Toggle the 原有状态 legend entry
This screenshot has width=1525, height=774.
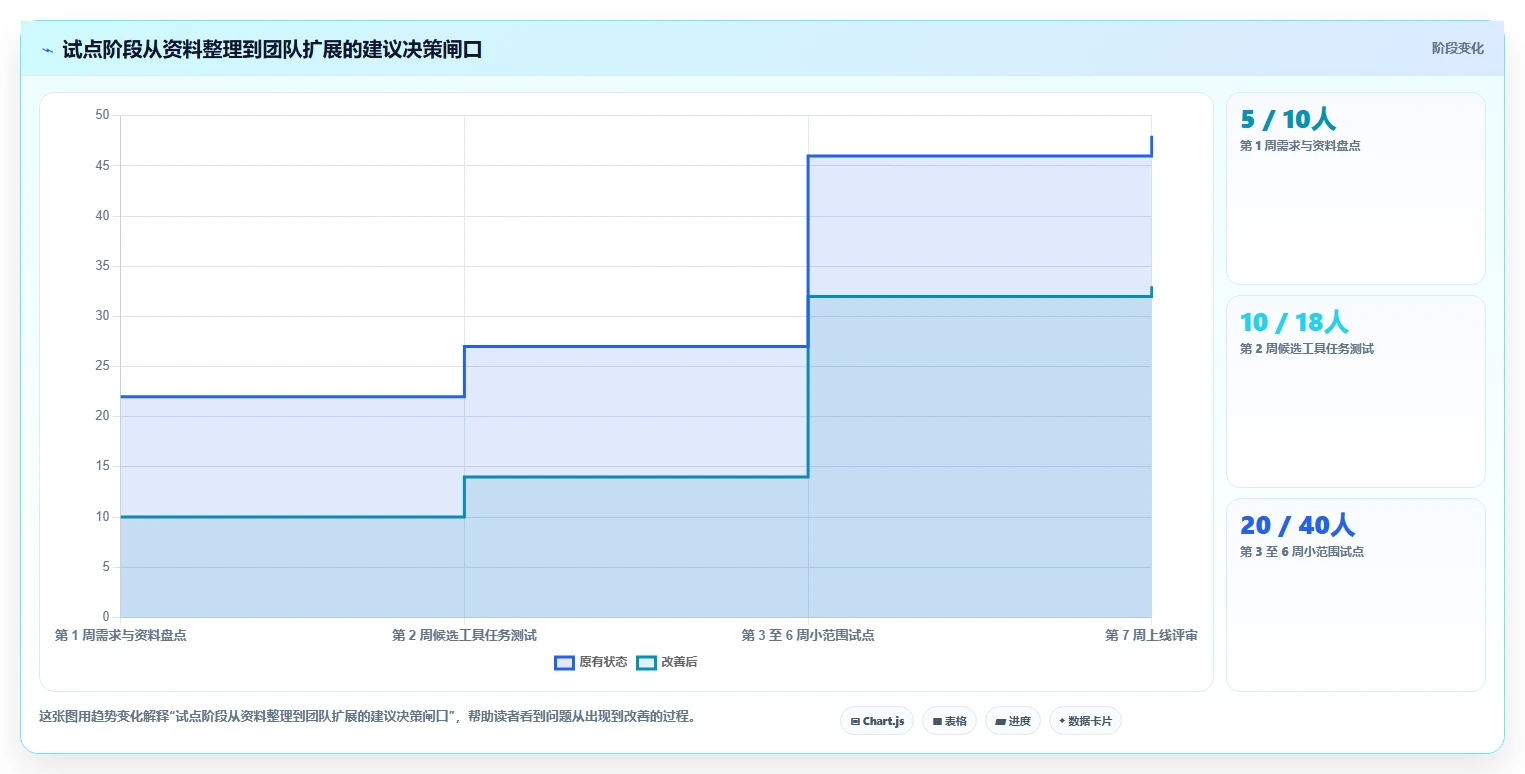591,662
